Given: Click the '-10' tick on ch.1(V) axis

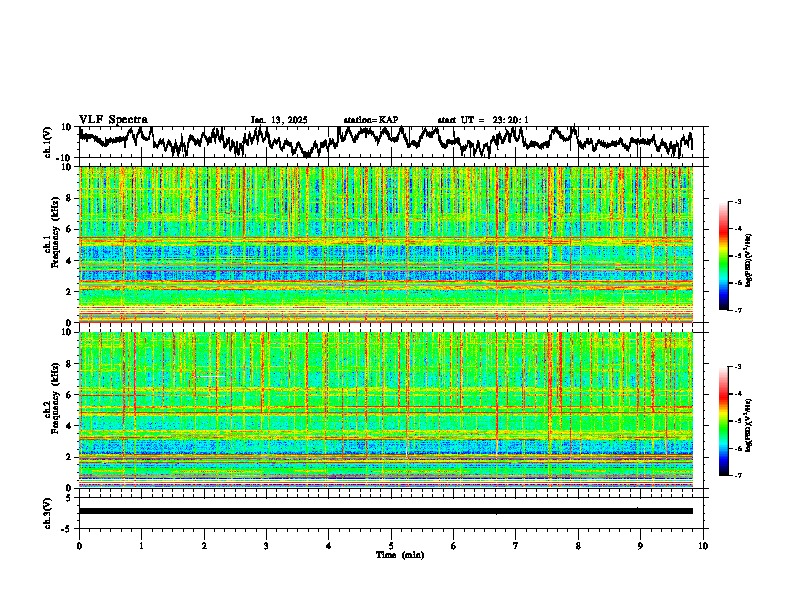Looking at the screenshot, I should 65,158.
